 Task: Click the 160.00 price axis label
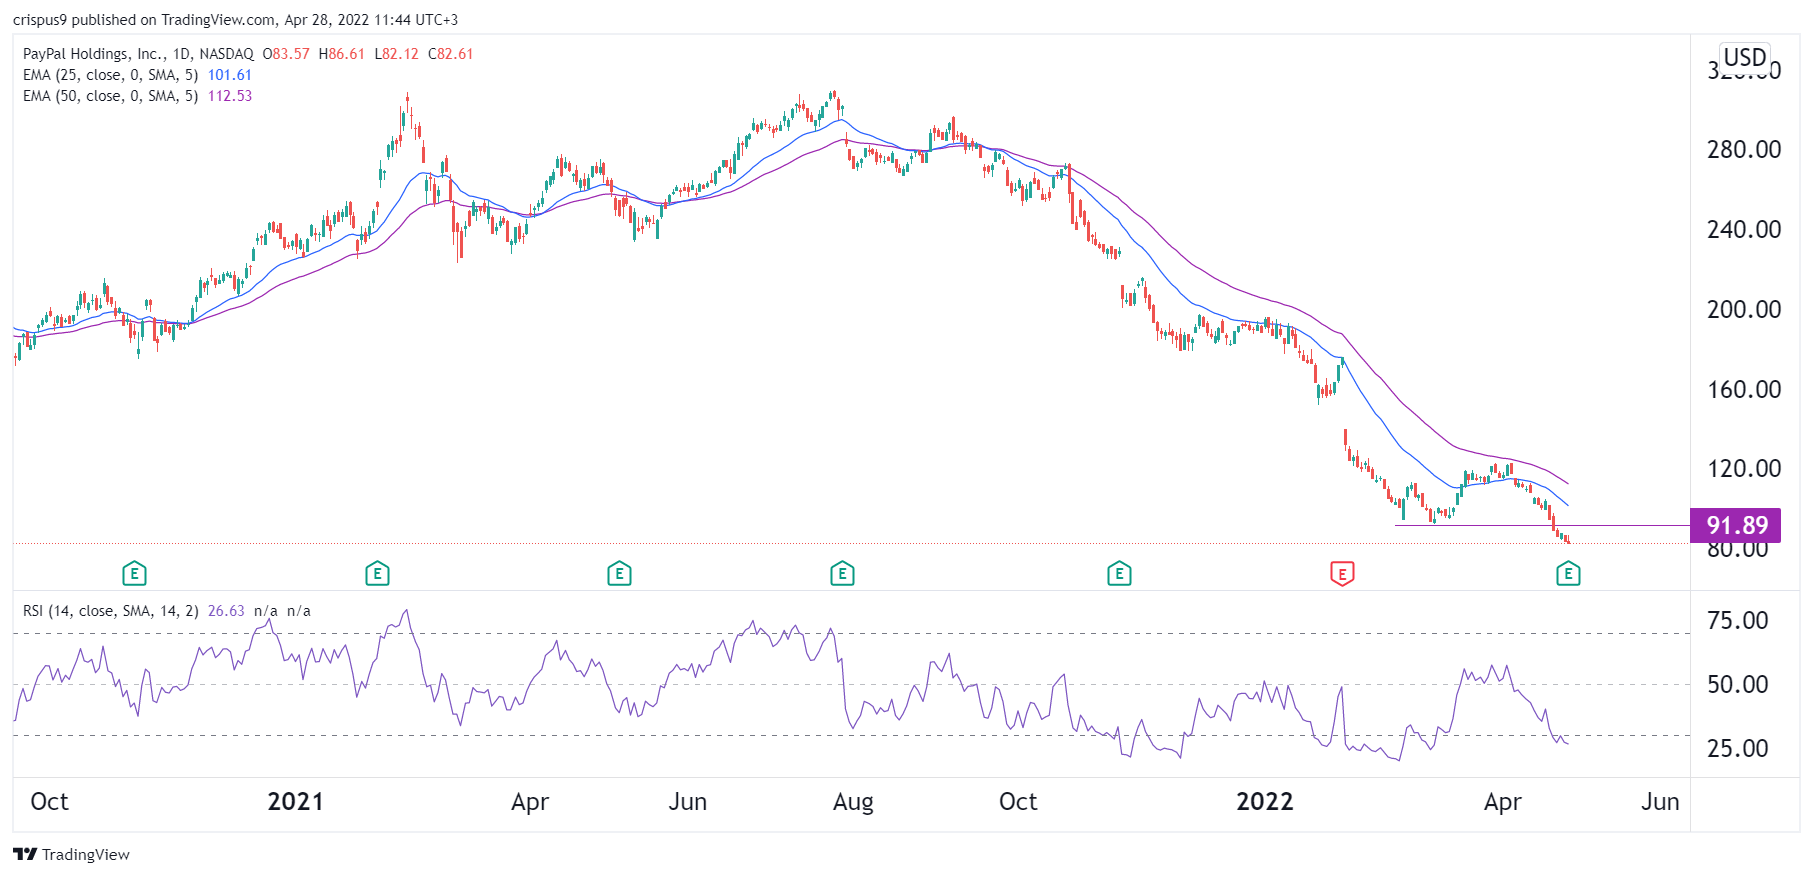coord(1744,390)
